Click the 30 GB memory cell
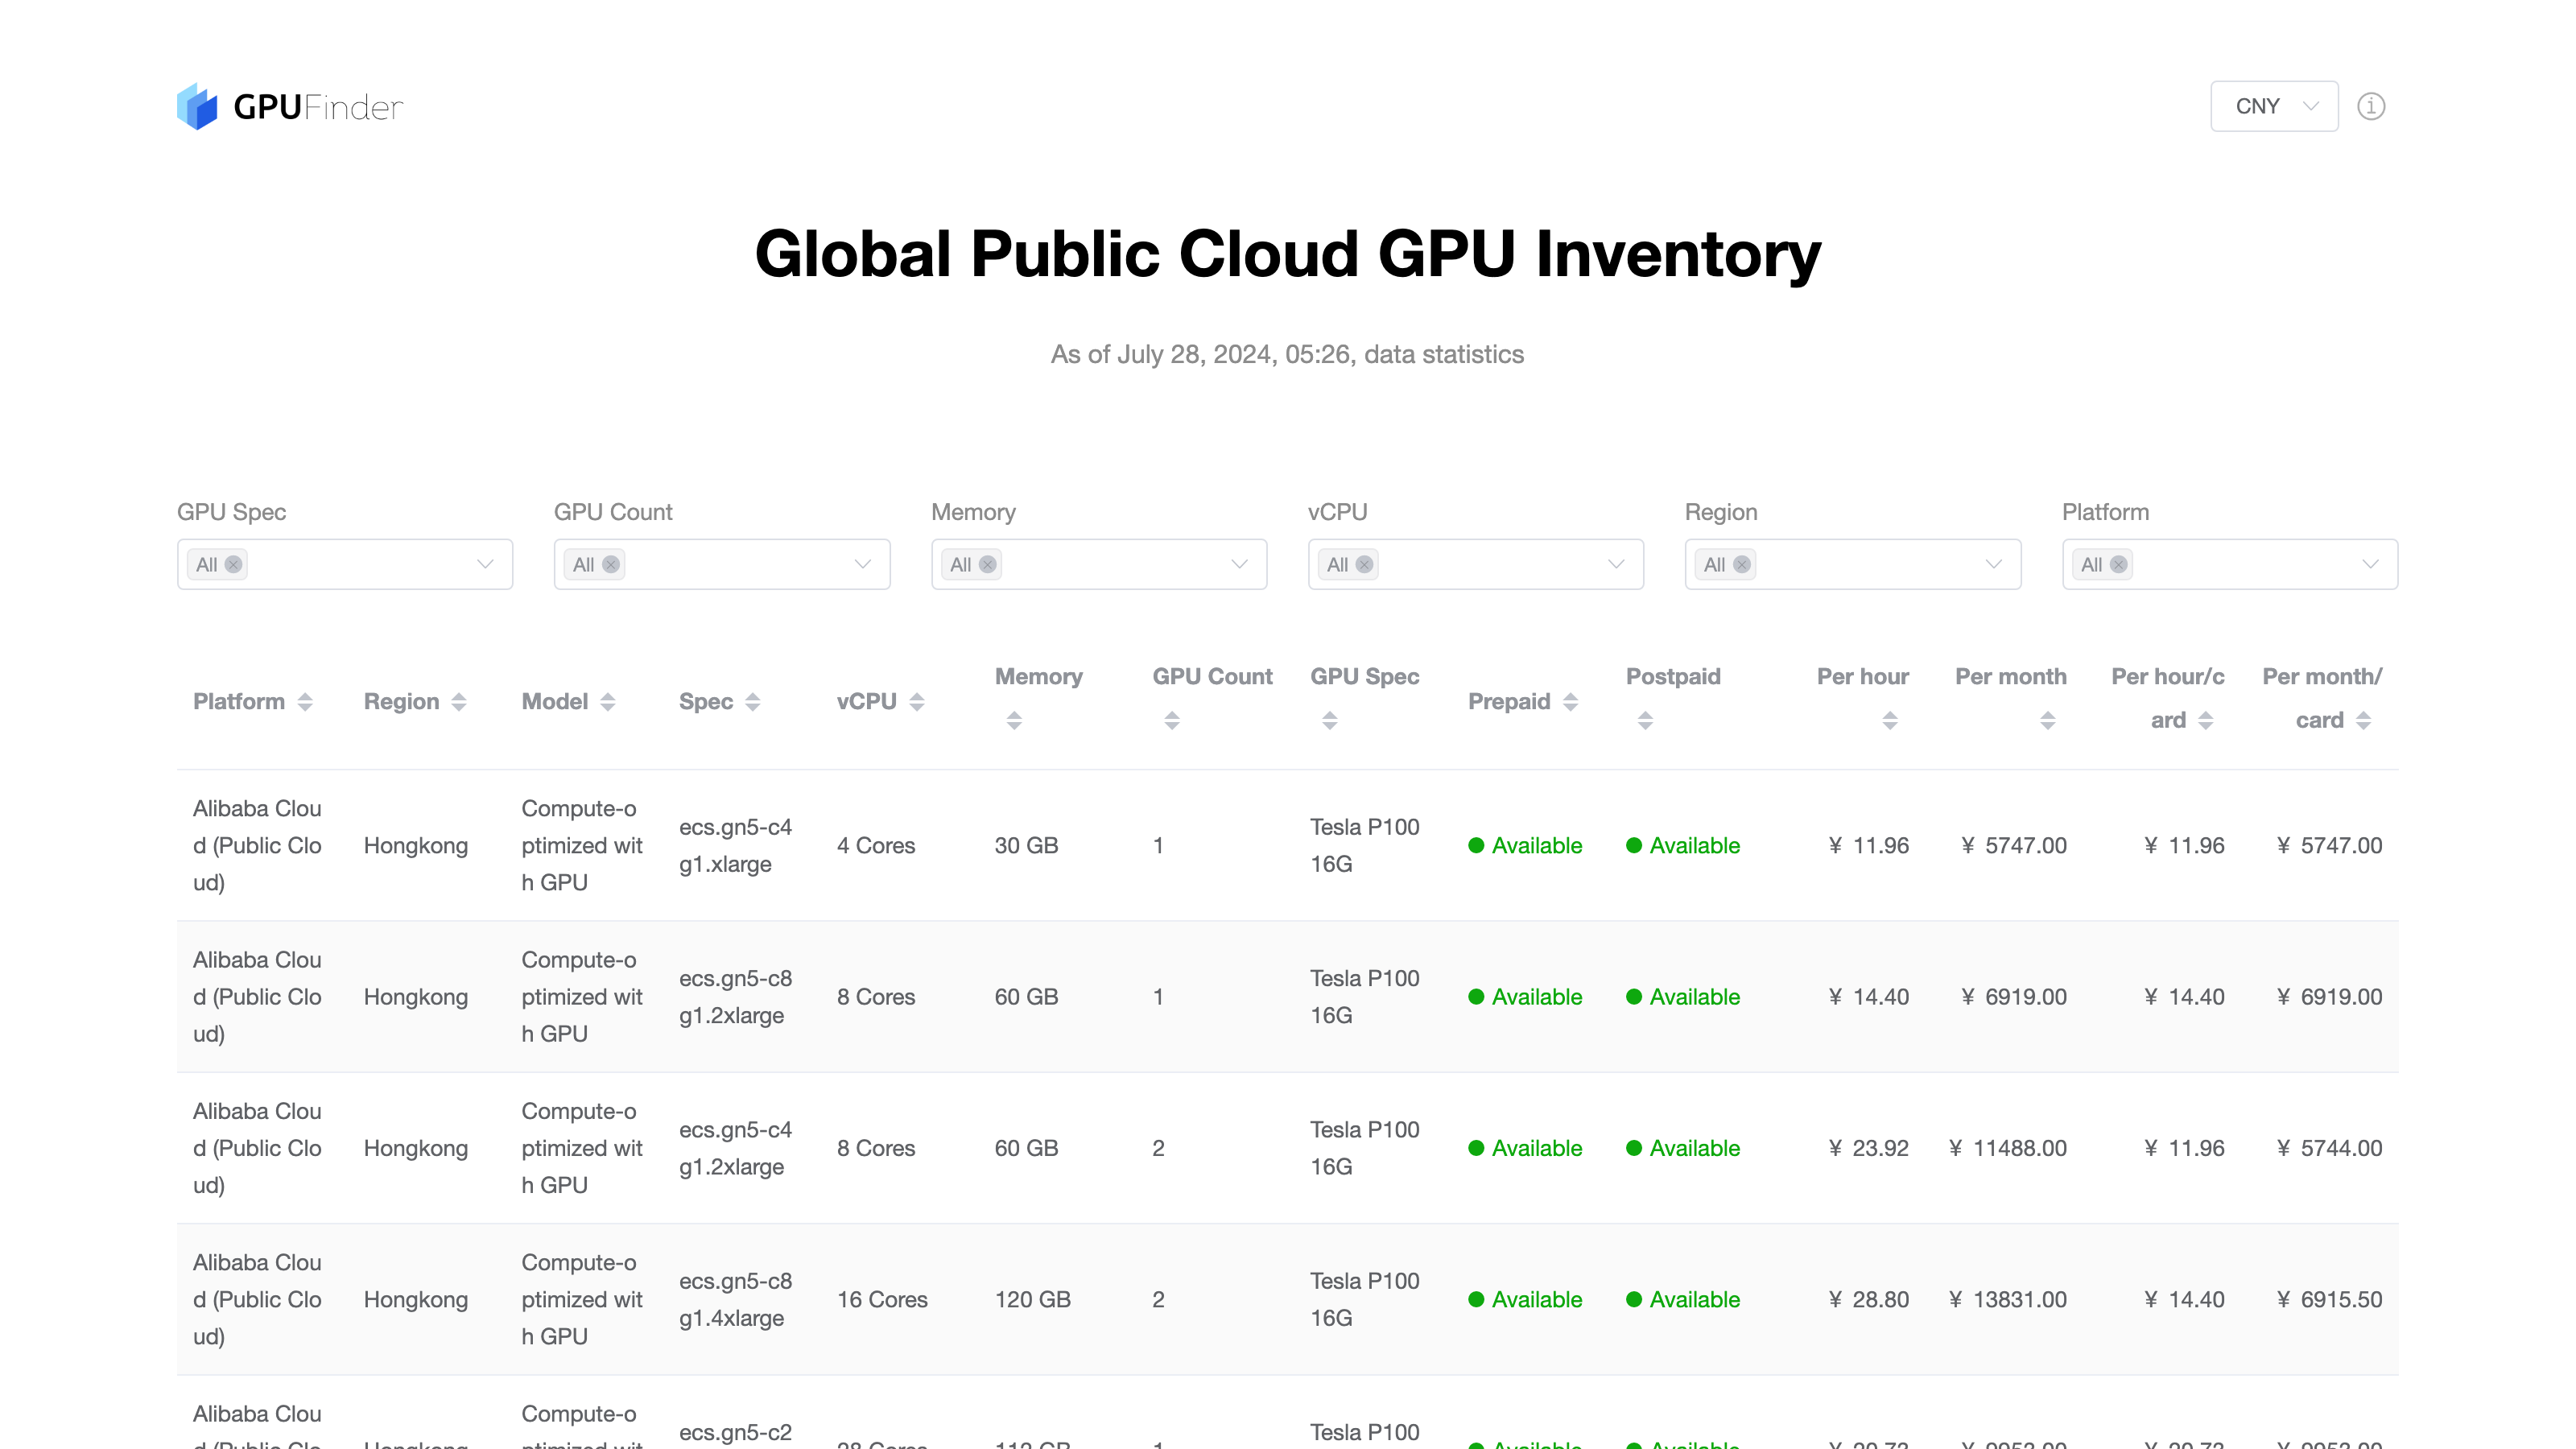This screenshot has height=1449, width=2576. click(x=1026, y=845)
